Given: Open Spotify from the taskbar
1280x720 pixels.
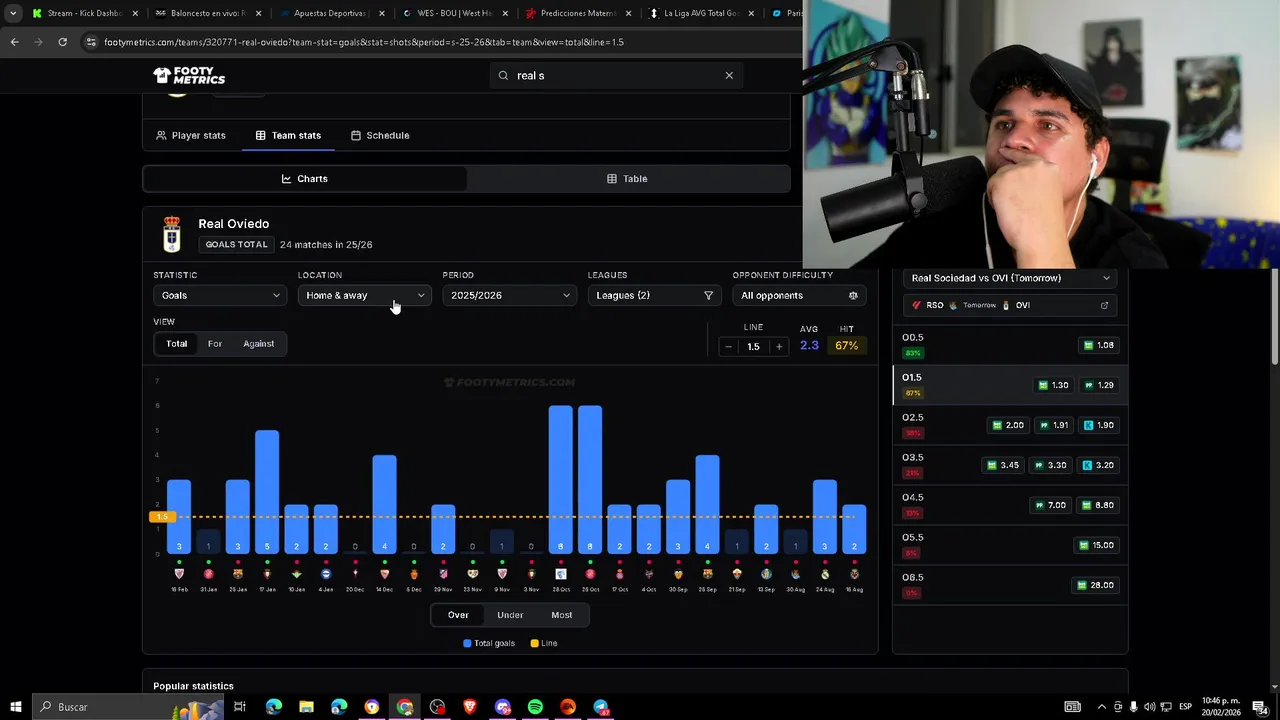Looking at the screenshot, I should 535,707.
